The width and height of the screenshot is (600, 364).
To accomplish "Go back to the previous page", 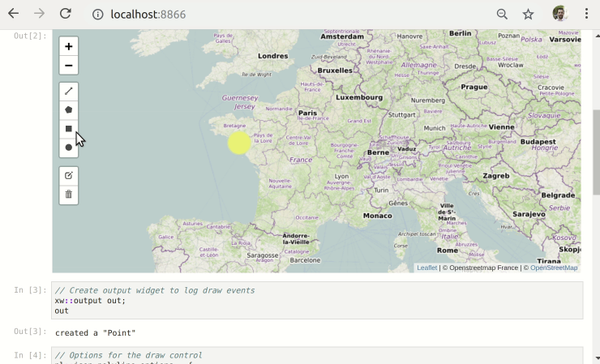I will point(13,14).
